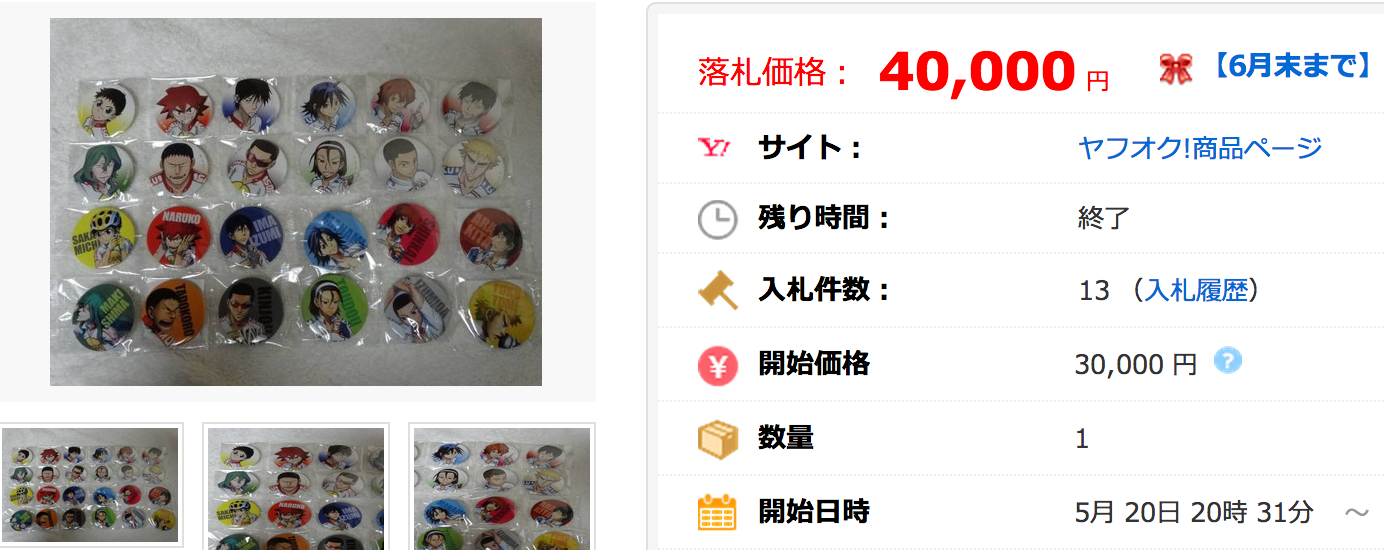Click the clock icon beside 残り時間
1384x550 pixels.
click(x=717, y=219)
